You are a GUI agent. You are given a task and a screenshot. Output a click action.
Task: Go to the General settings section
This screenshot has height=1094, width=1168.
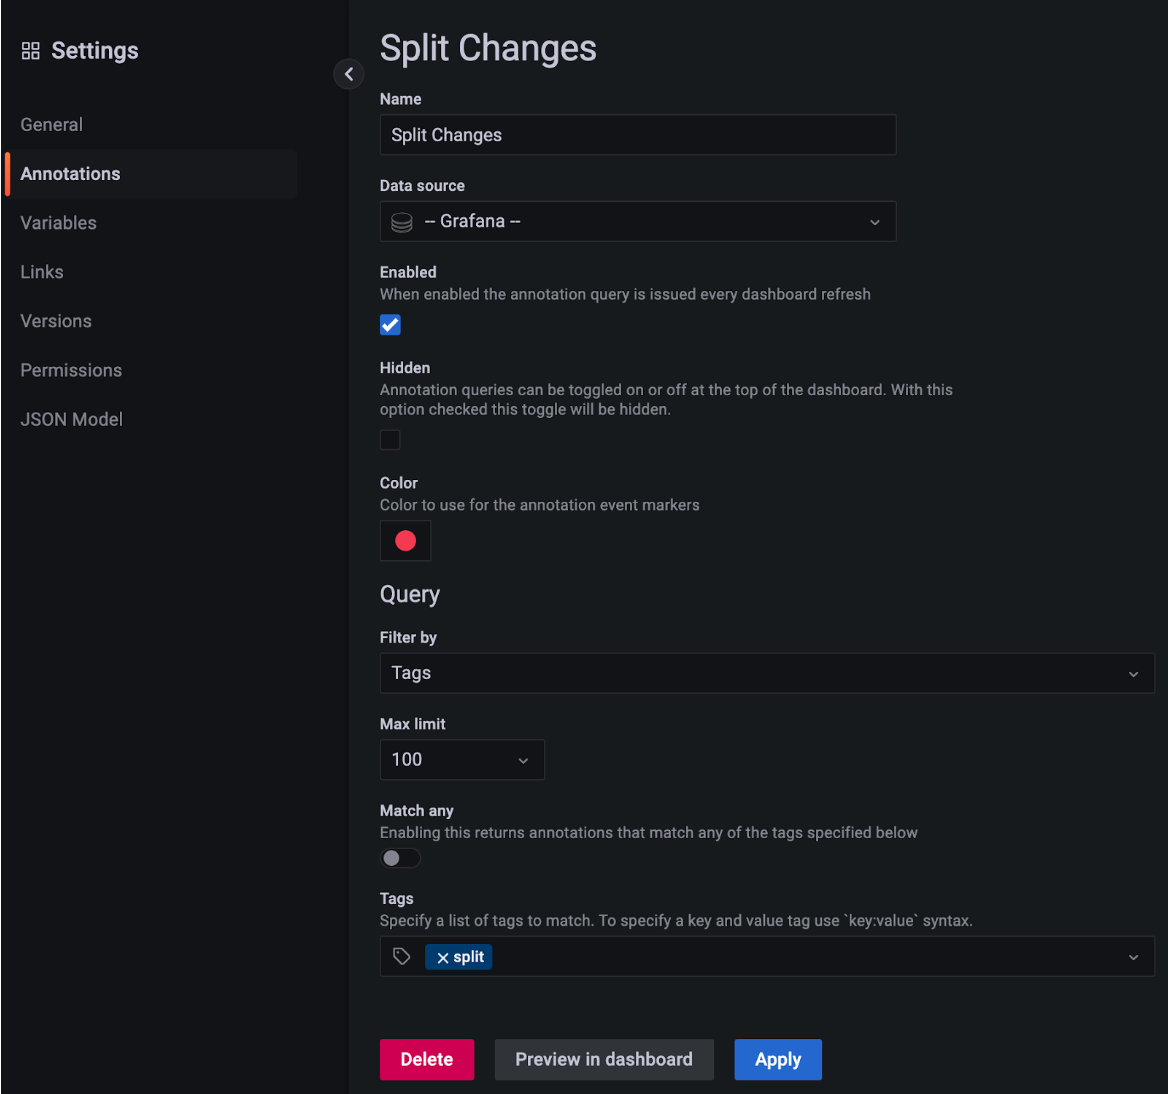click(x=52, y=125)
